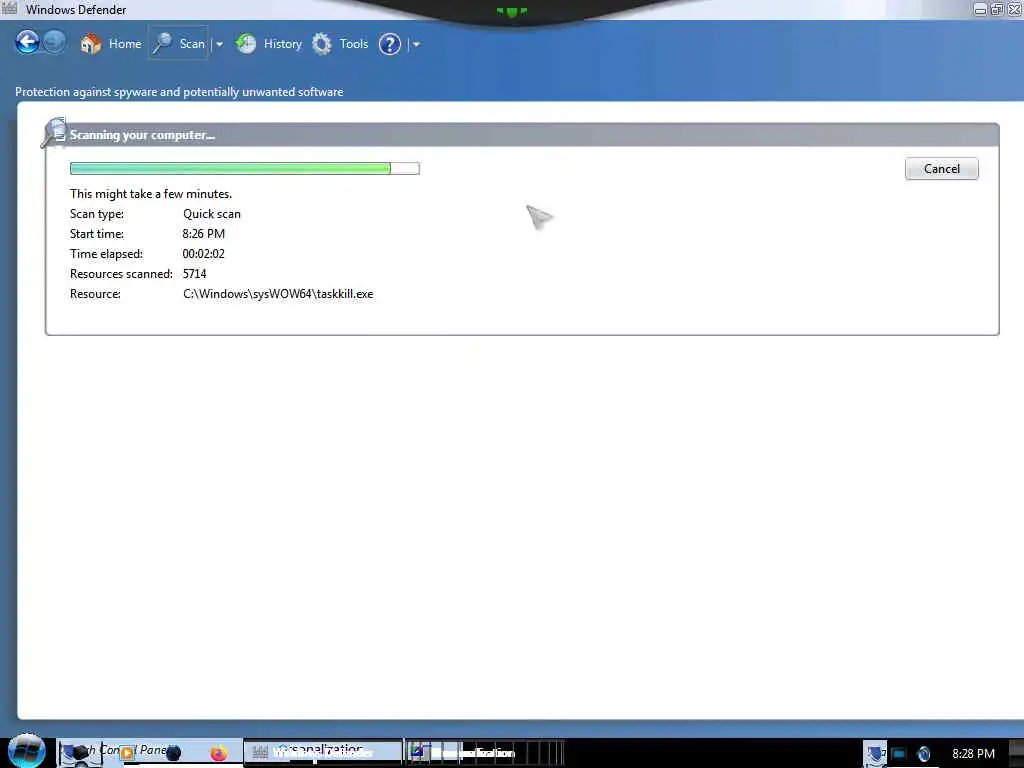
Task: Restore down the Windows Defender window
Action: [997, 9]
